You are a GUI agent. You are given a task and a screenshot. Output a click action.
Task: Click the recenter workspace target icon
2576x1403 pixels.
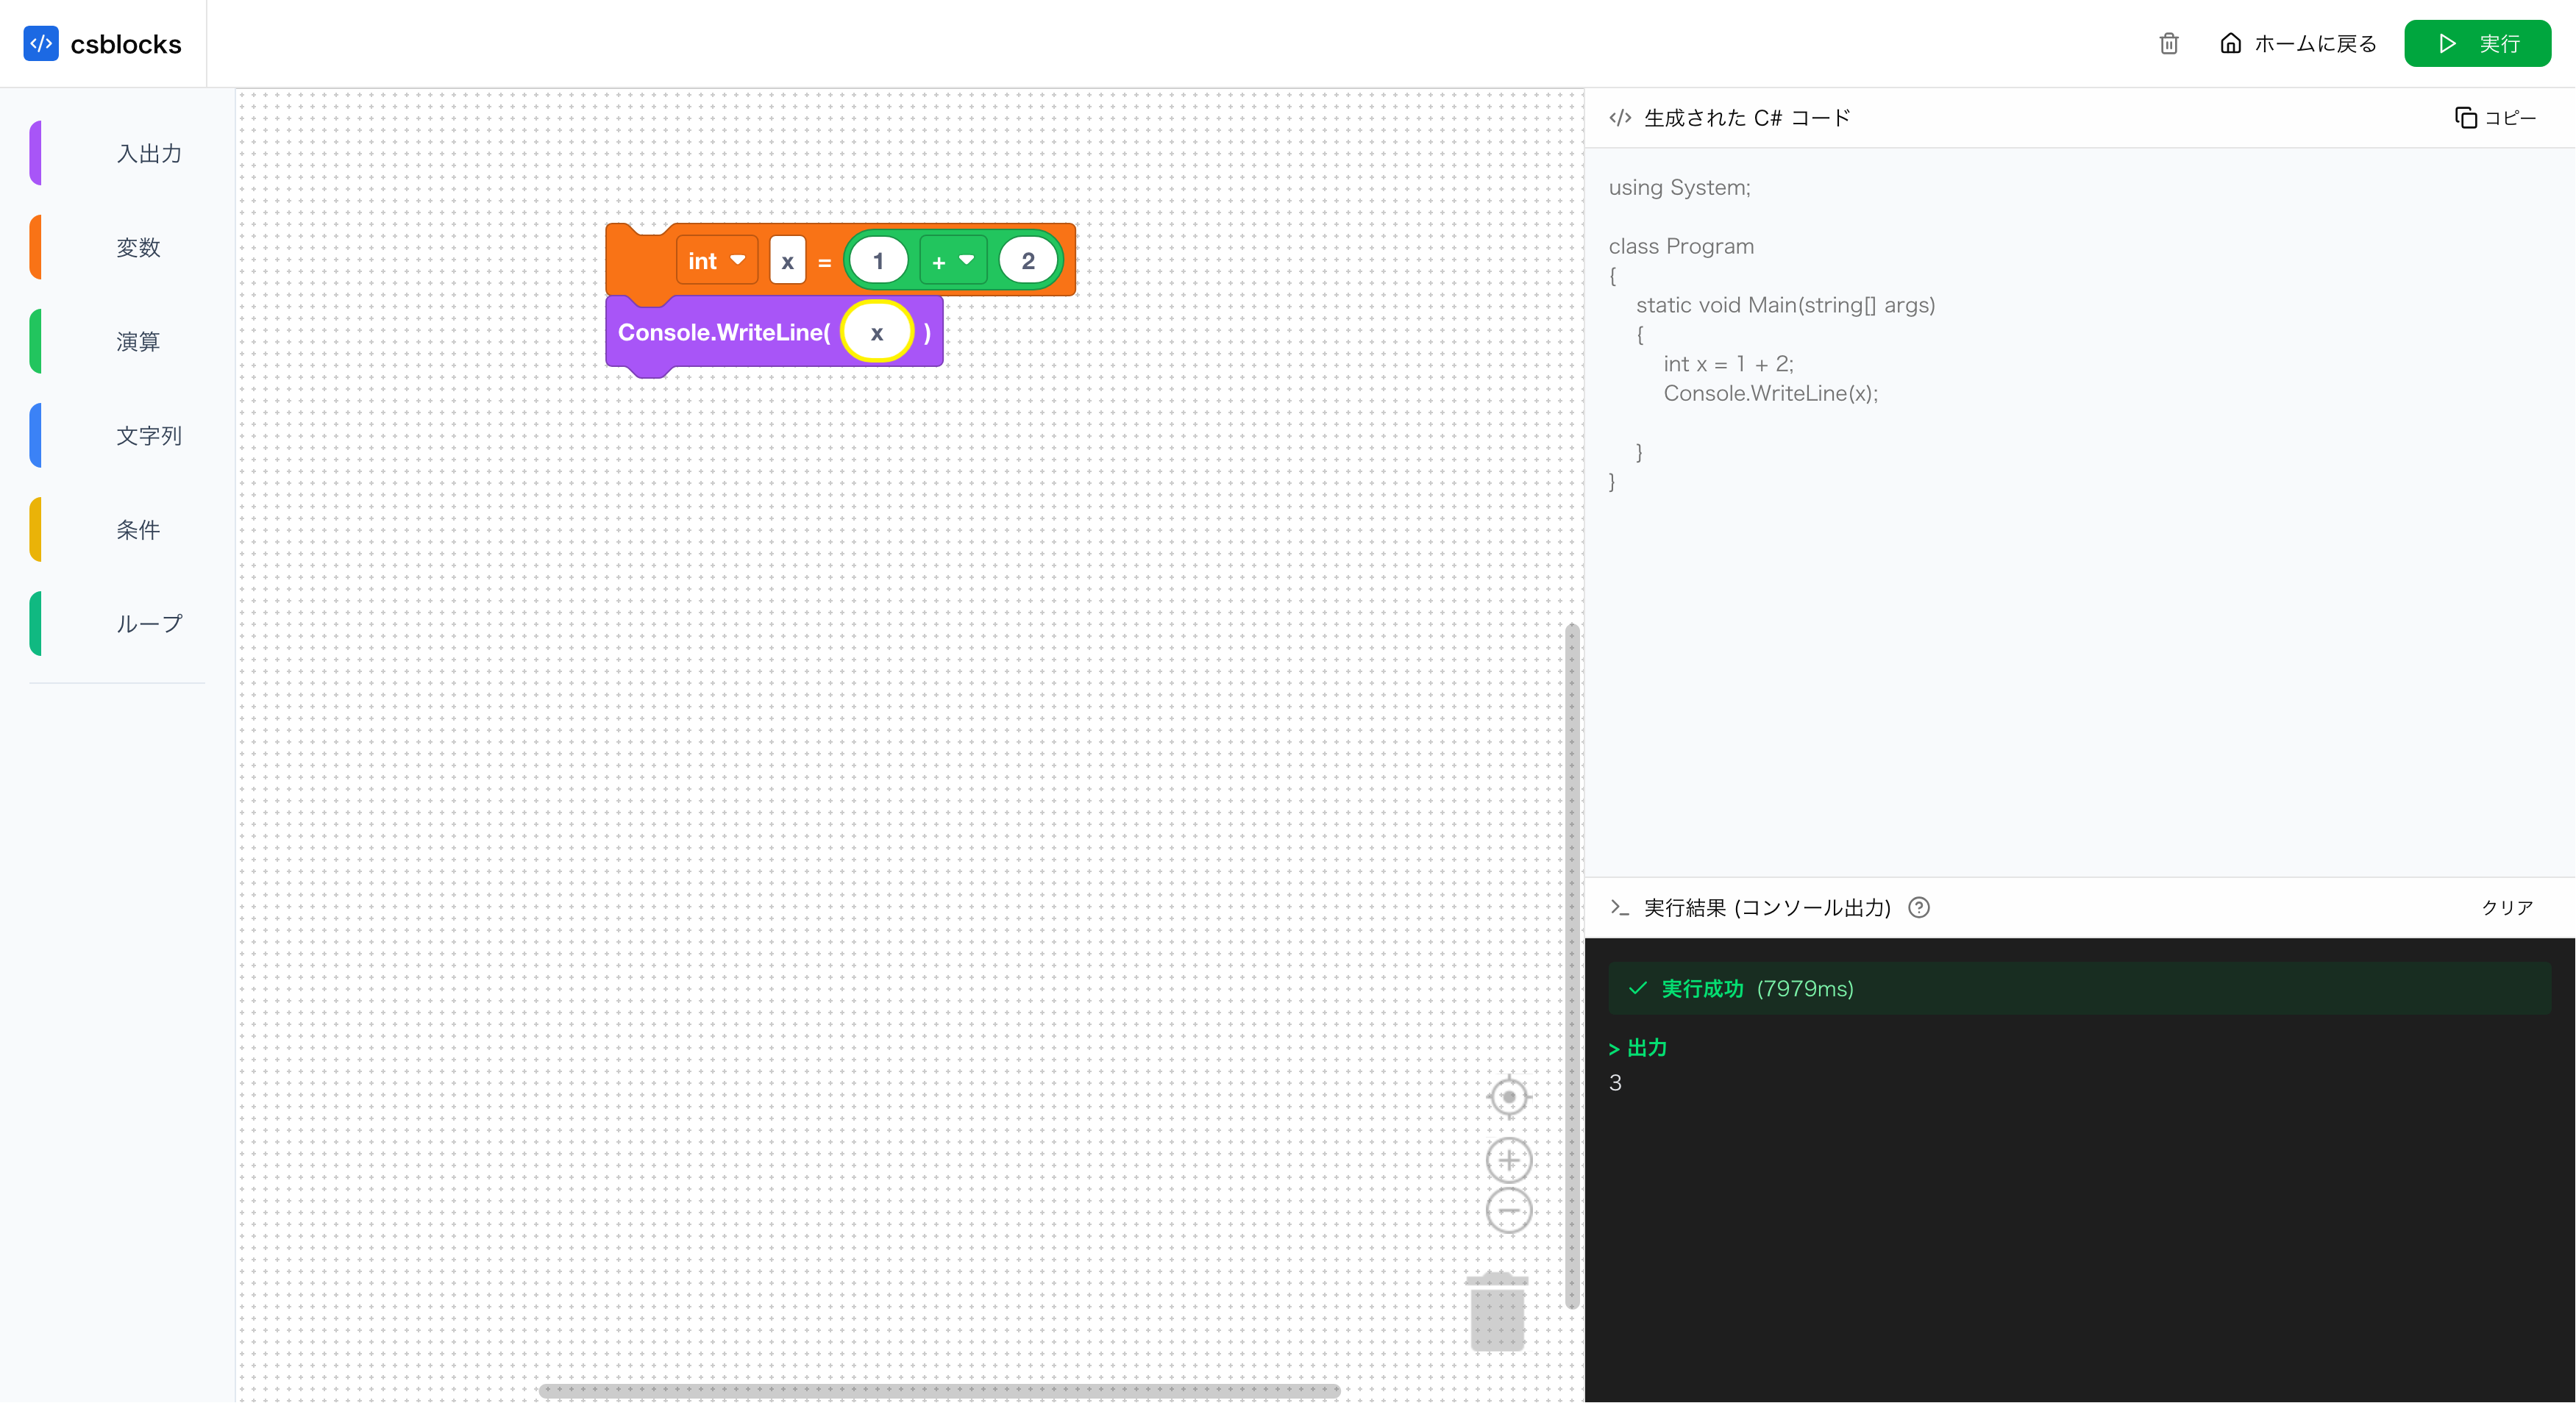click(1510, 1096)
